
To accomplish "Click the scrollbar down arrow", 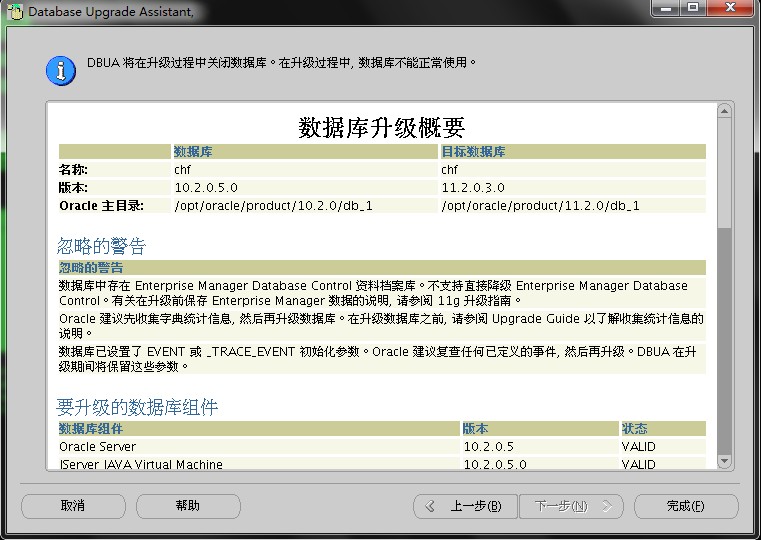I will tap(724, 461).
